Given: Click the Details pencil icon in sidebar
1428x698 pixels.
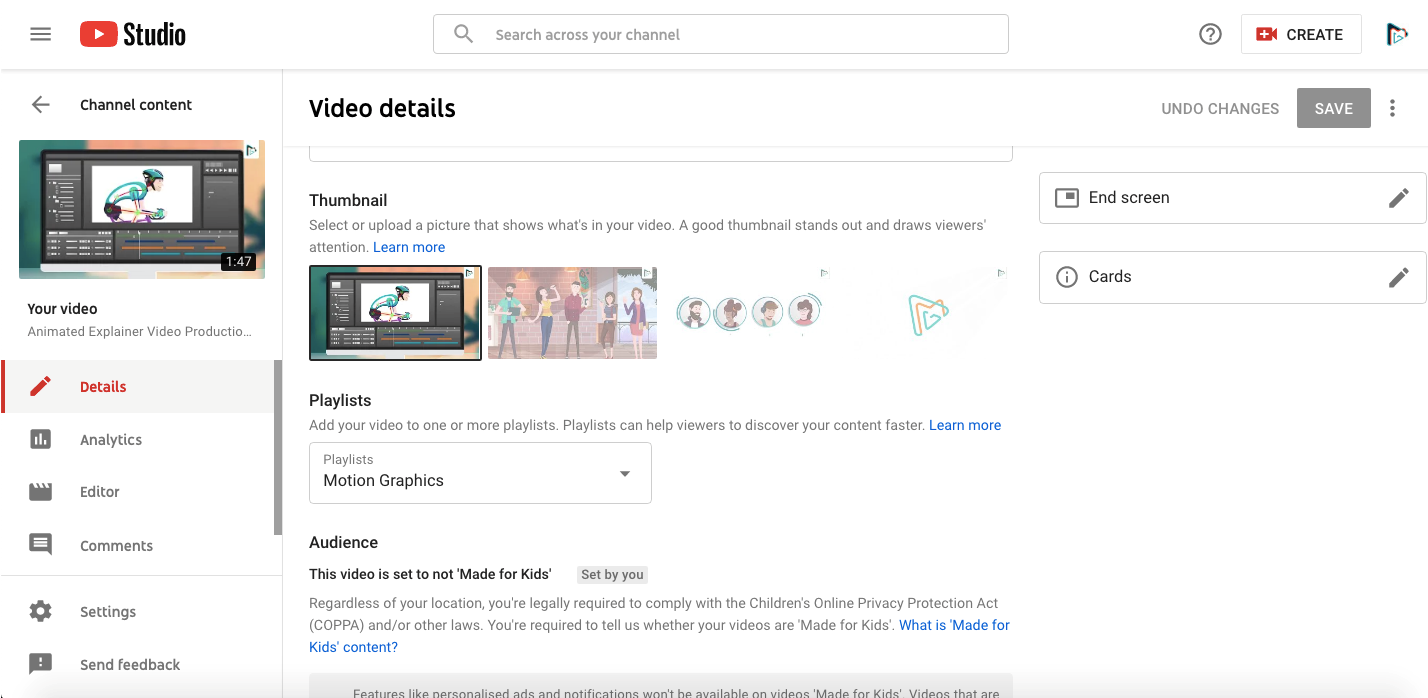Looking at the screenshot, I should click(40, 386).
